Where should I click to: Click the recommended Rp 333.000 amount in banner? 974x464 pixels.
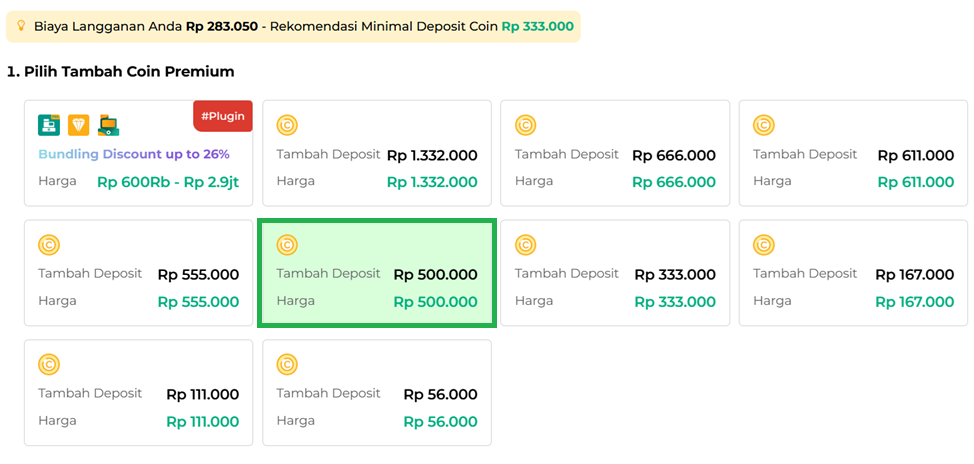coord(537,26)
